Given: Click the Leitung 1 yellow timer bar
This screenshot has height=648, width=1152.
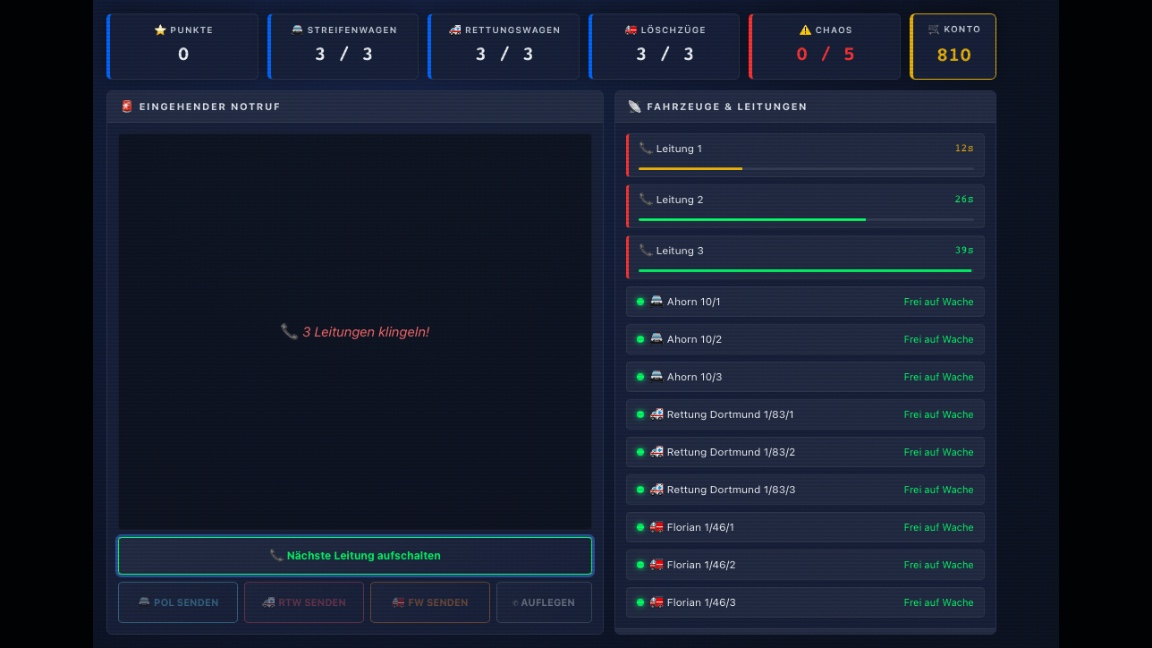Looking at the screenshot, I should [x=691, y=169].
